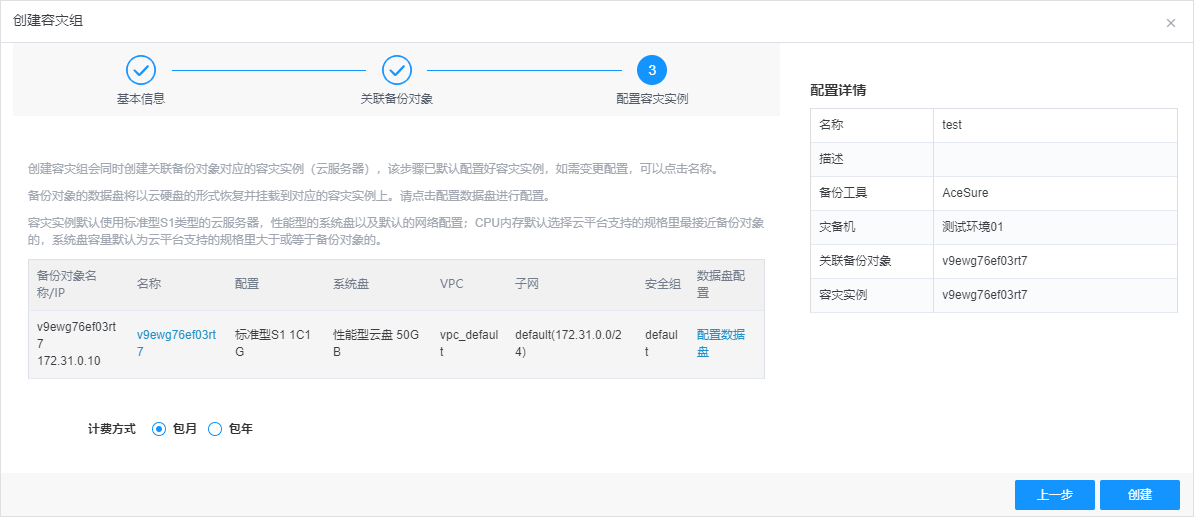
Task: Click the step 3 circle icon
Action: pos(652,70)
